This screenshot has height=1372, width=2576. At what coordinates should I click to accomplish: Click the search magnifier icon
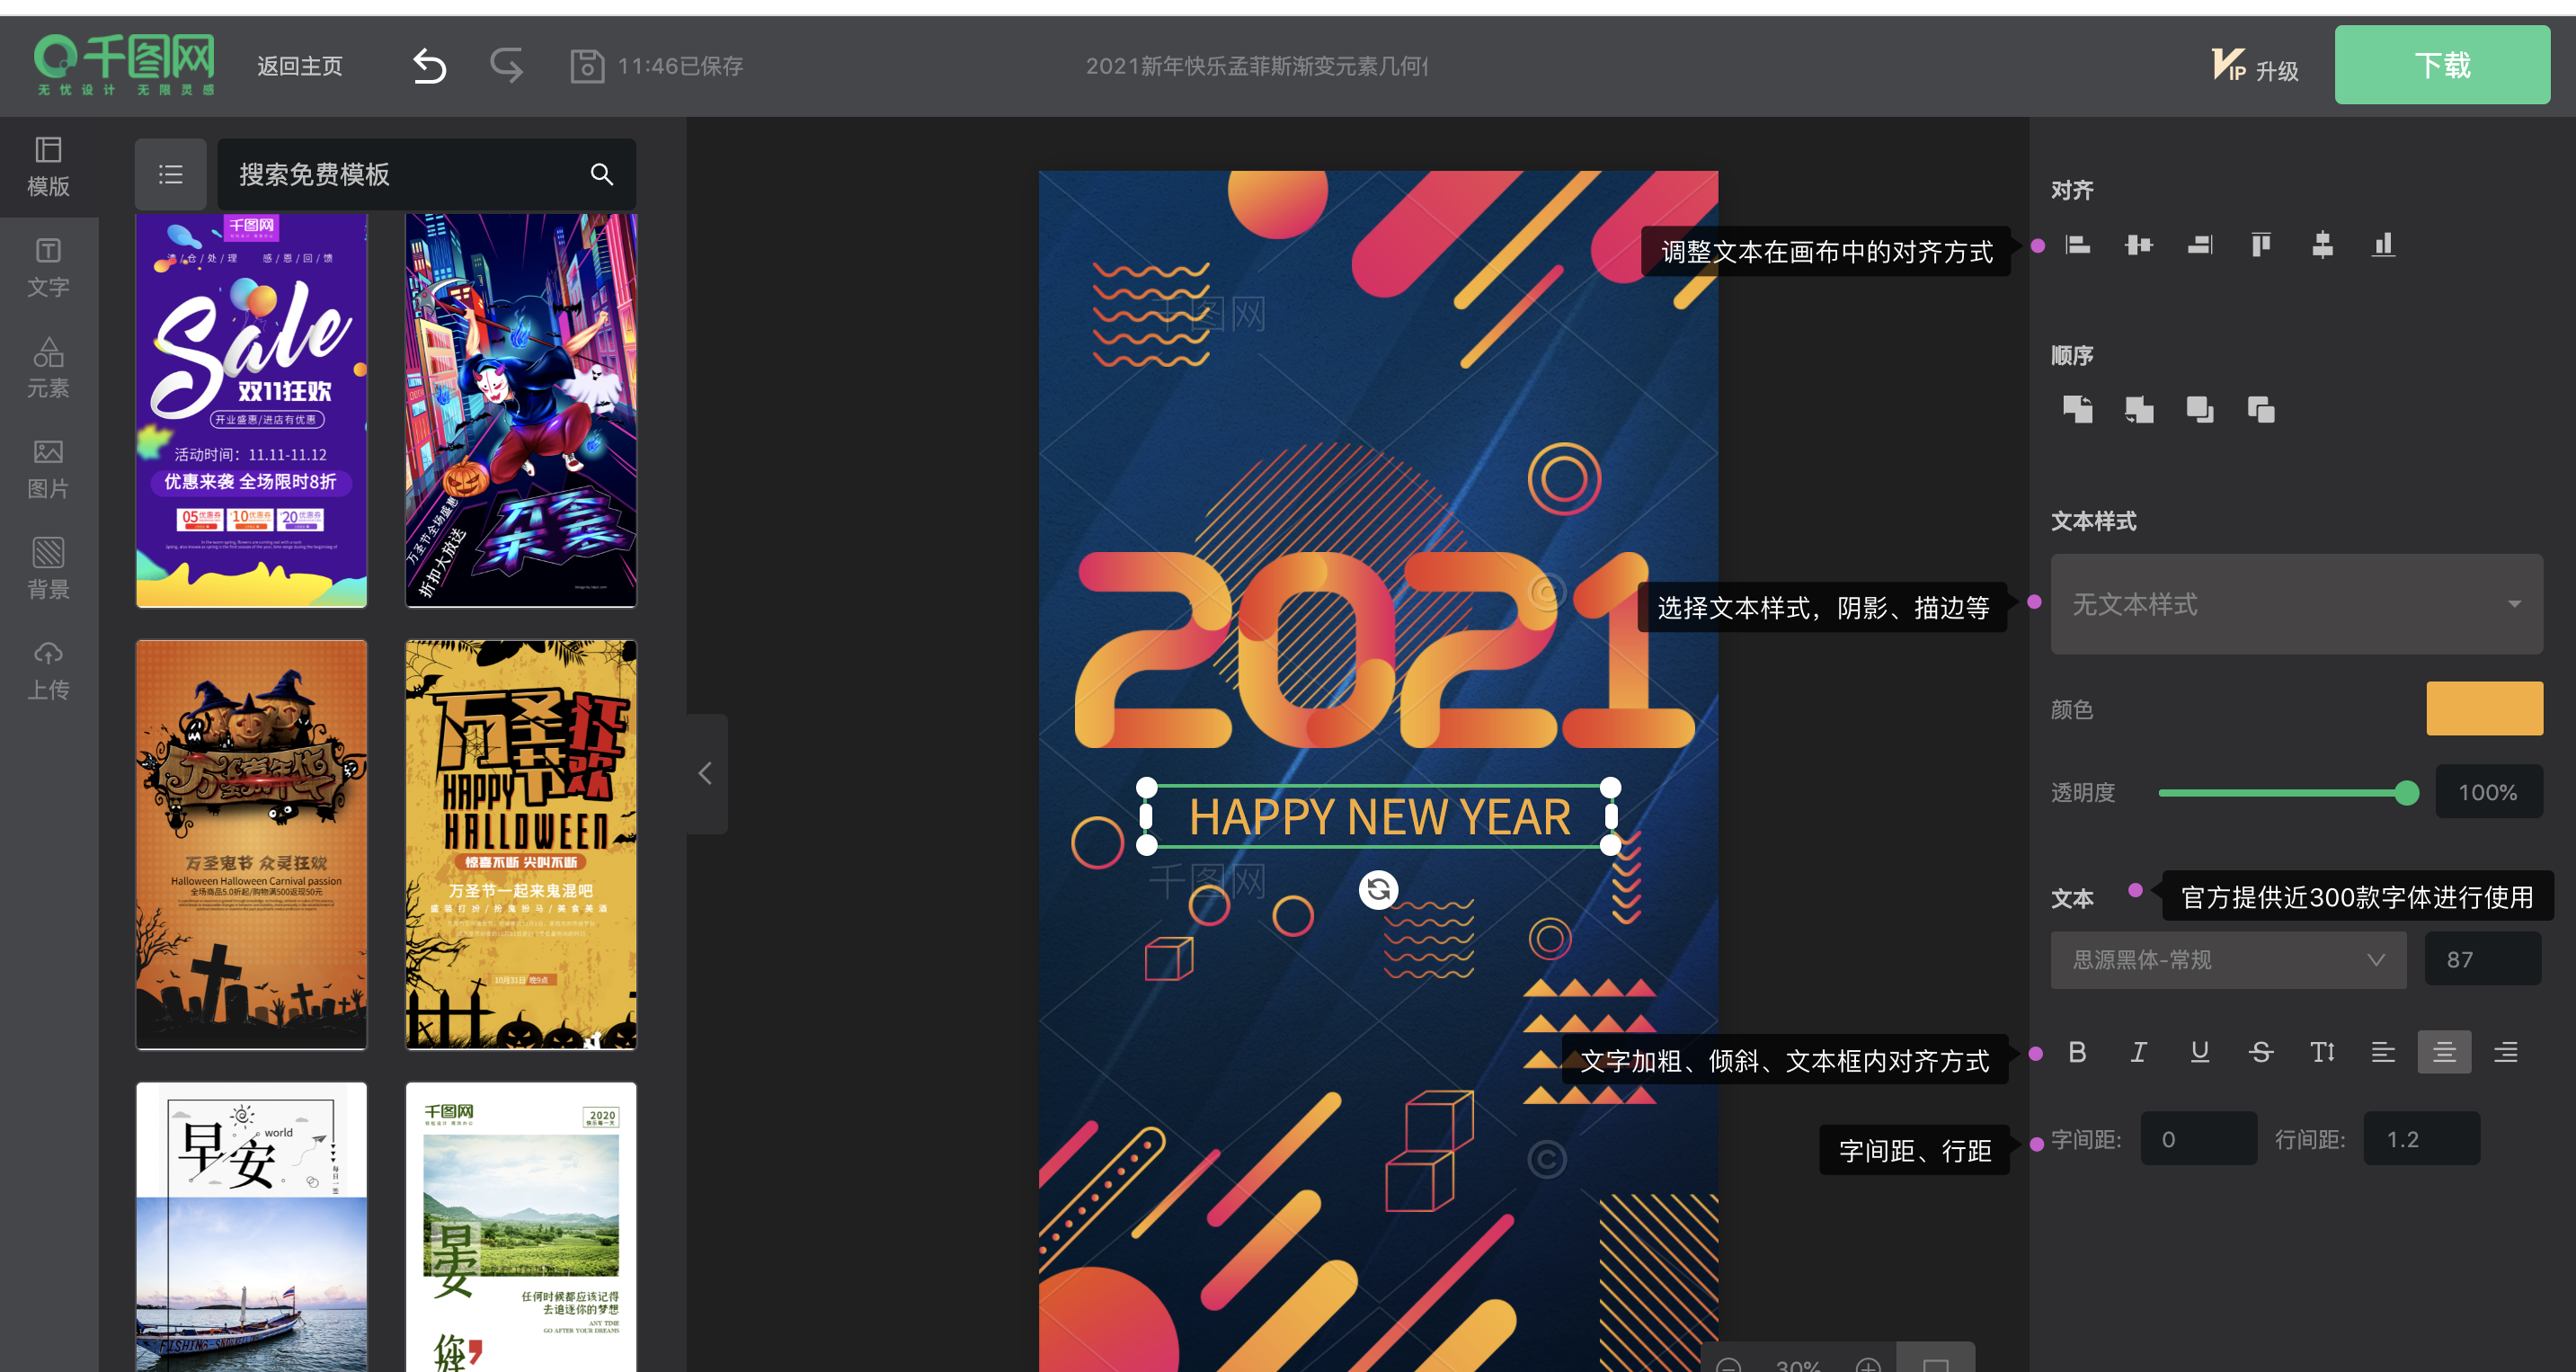tap(601, 174)
